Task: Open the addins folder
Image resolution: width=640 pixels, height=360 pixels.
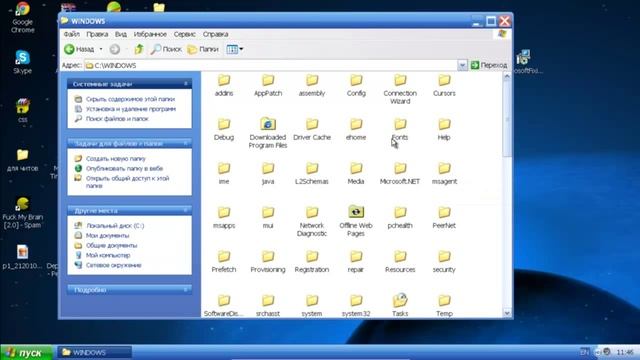Action: [224, 85]
